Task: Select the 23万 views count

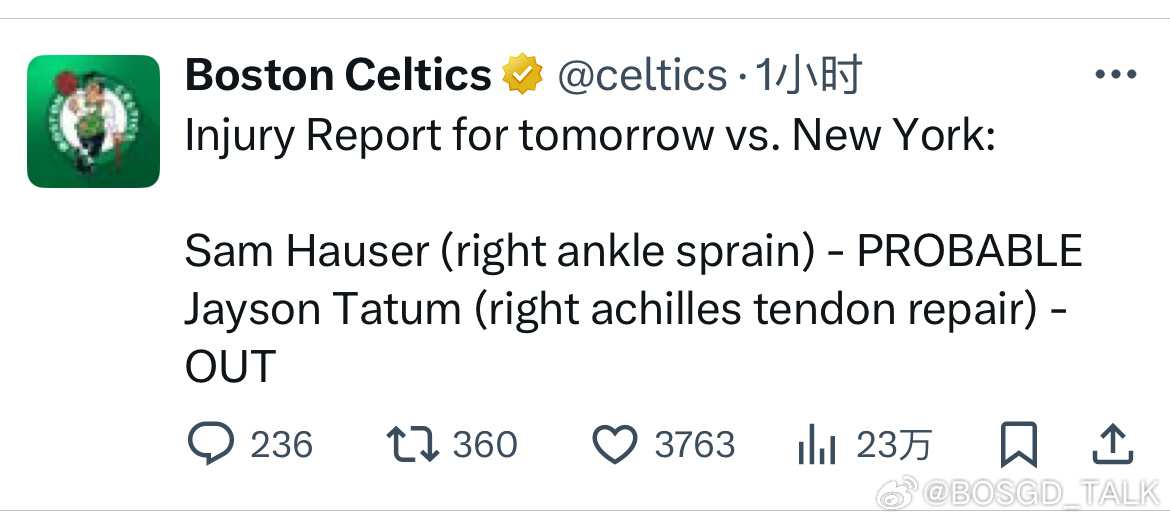Action: pos(894,445)
